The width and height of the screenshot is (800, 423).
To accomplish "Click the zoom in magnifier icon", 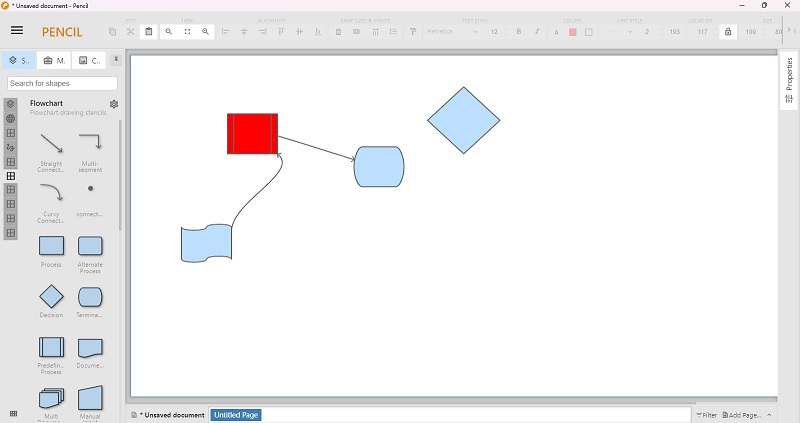I will click(x=206, y=32).
